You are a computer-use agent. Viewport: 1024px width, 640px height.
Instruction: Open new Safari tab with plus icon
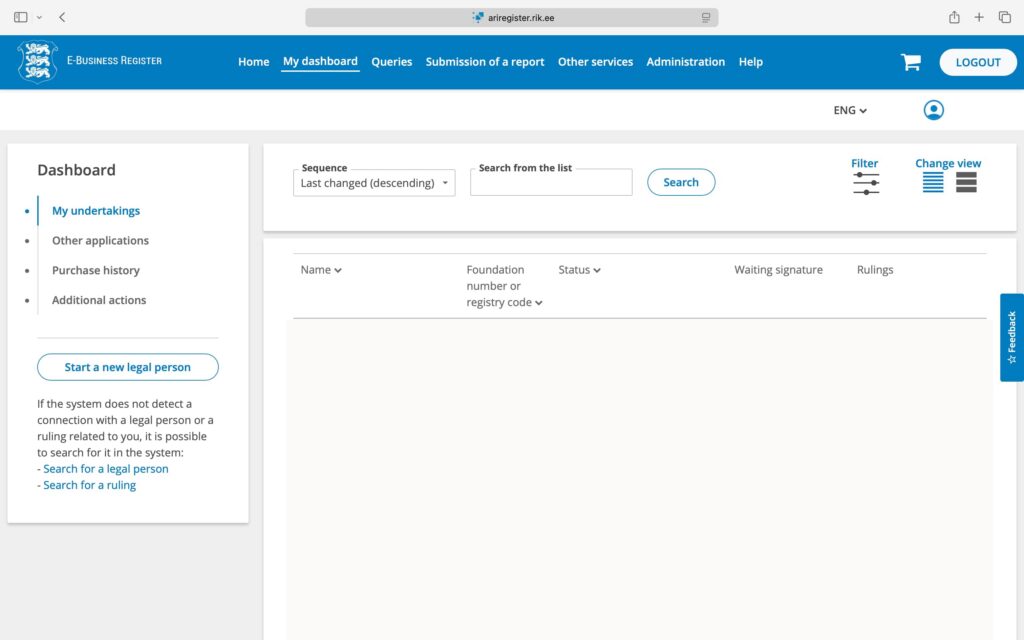point(979,17)
